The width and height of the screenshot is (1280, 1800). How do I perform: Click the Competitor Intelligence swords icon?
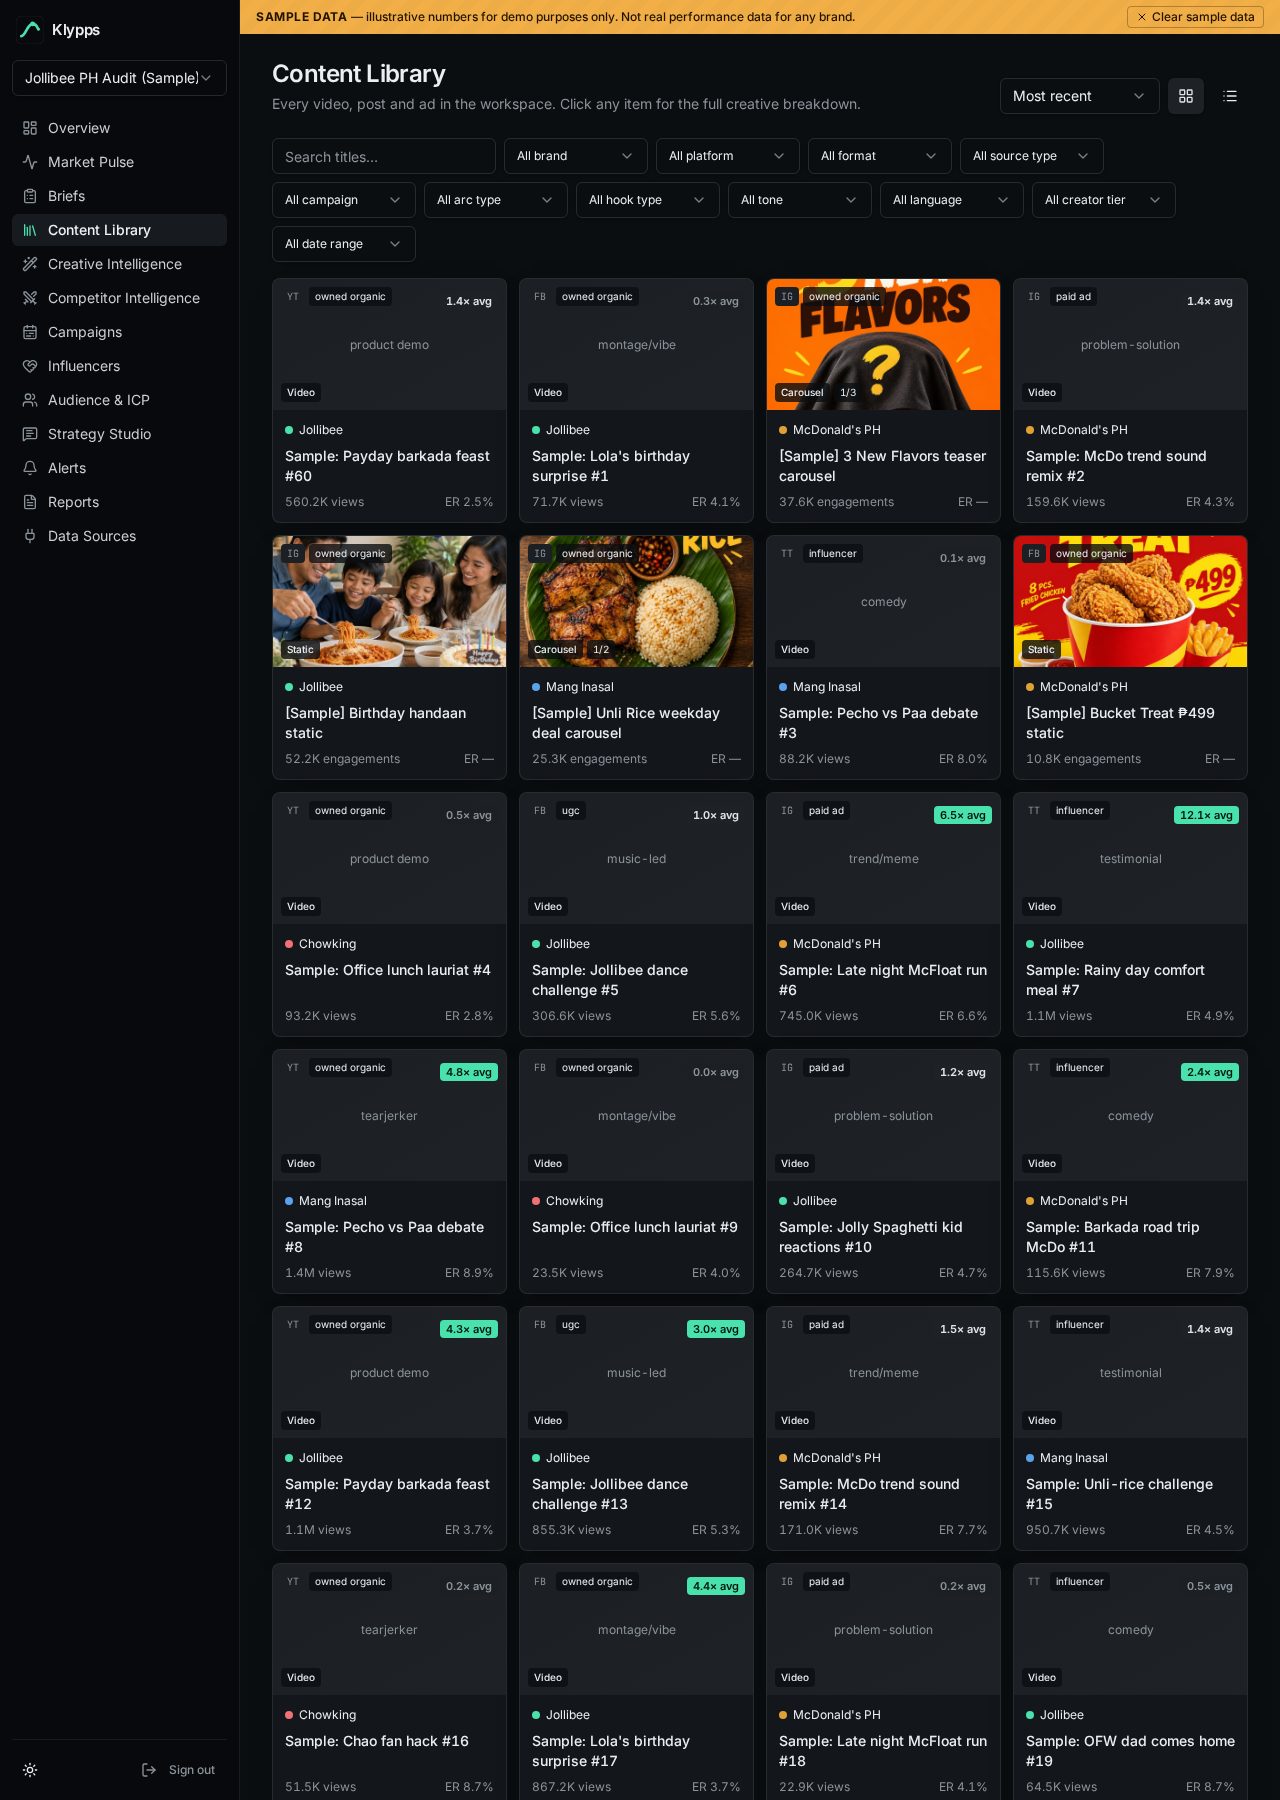pyautogui.click(x=30, y=298)
